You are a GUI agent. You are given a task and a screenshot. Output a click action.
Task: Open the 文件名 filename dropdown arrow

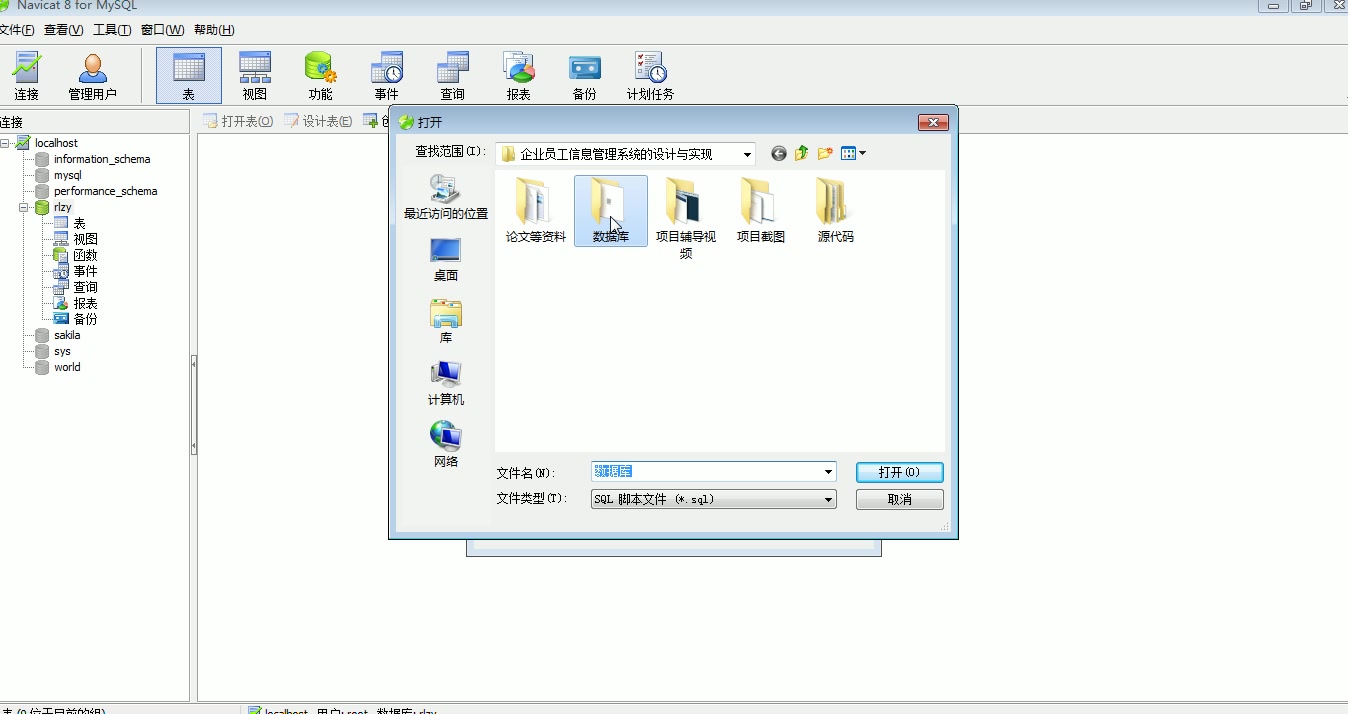pyautogui.click(x=828, y=471)
